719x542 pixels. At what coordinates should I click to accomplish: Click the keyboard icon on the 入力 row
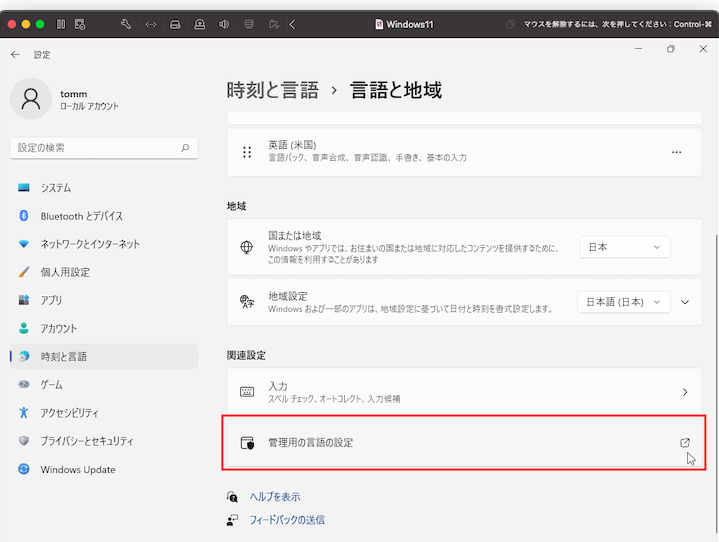pyautogui.click(x=247, y=392)
